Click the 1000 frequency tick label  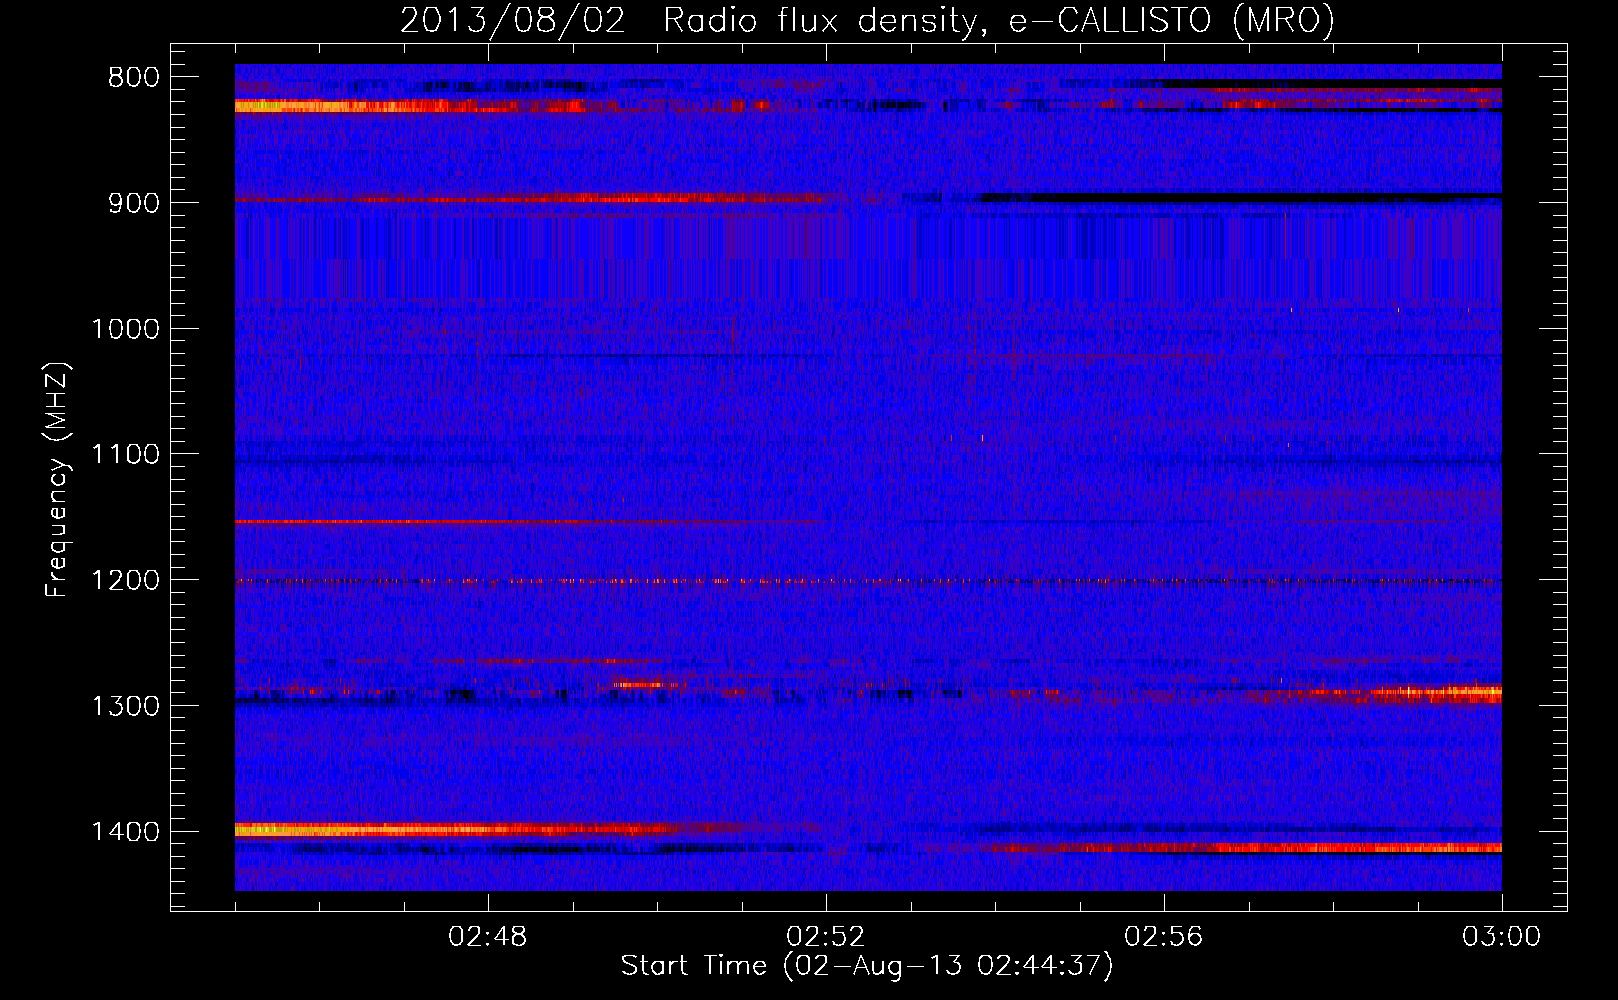[x=125, y=329]
